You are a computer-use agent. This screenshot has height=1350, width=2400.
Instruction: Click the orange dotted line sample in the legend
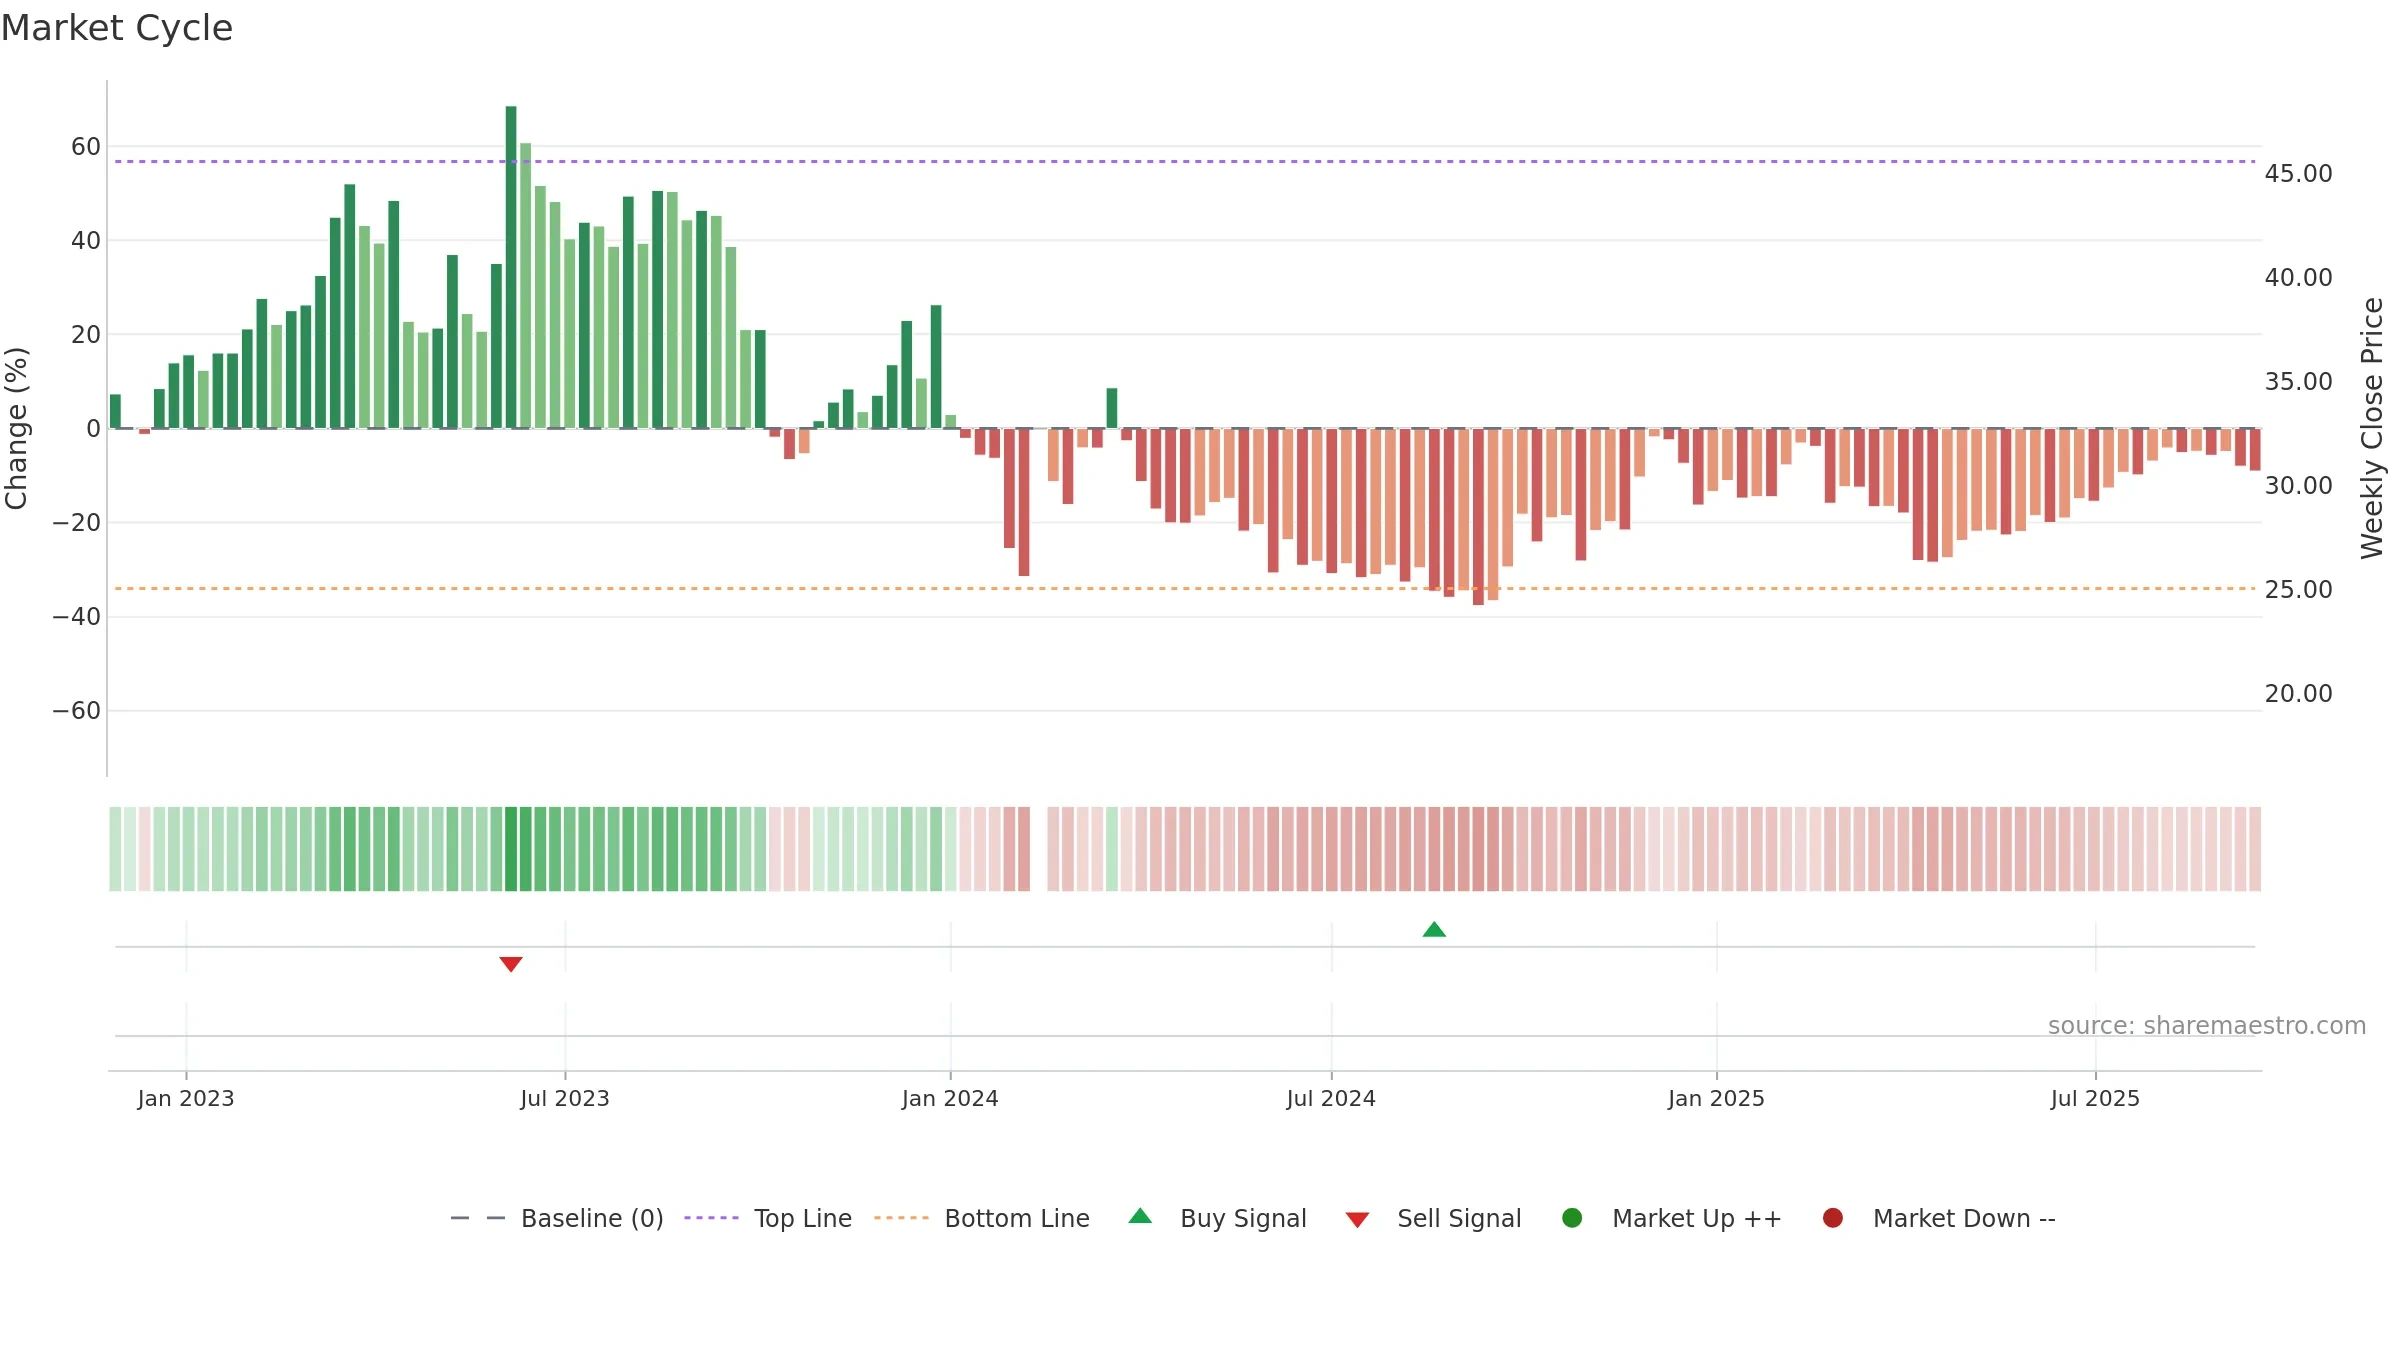point(901,1218)
